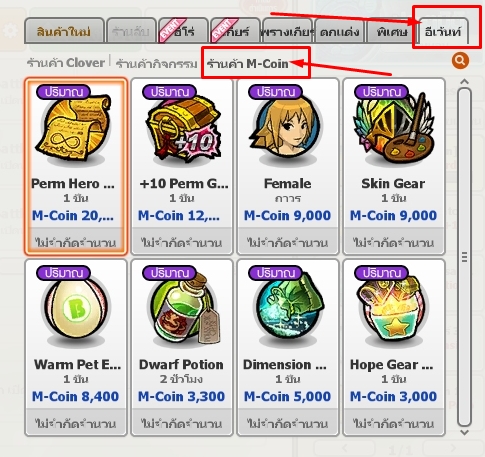This screenshot has width=485, height=457.
Task: Select the Dwarf Potion bottle icon
Action: point(182,312)
